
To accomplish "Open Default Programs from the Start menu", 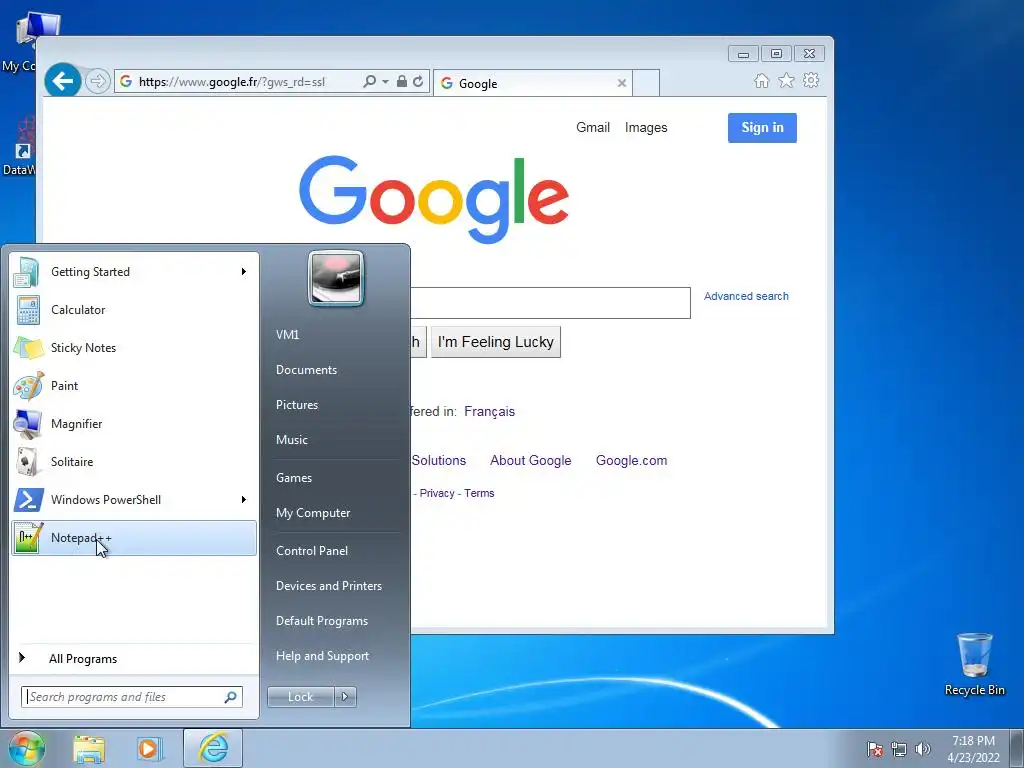I will pyautogui.click(x=322, y=621).
